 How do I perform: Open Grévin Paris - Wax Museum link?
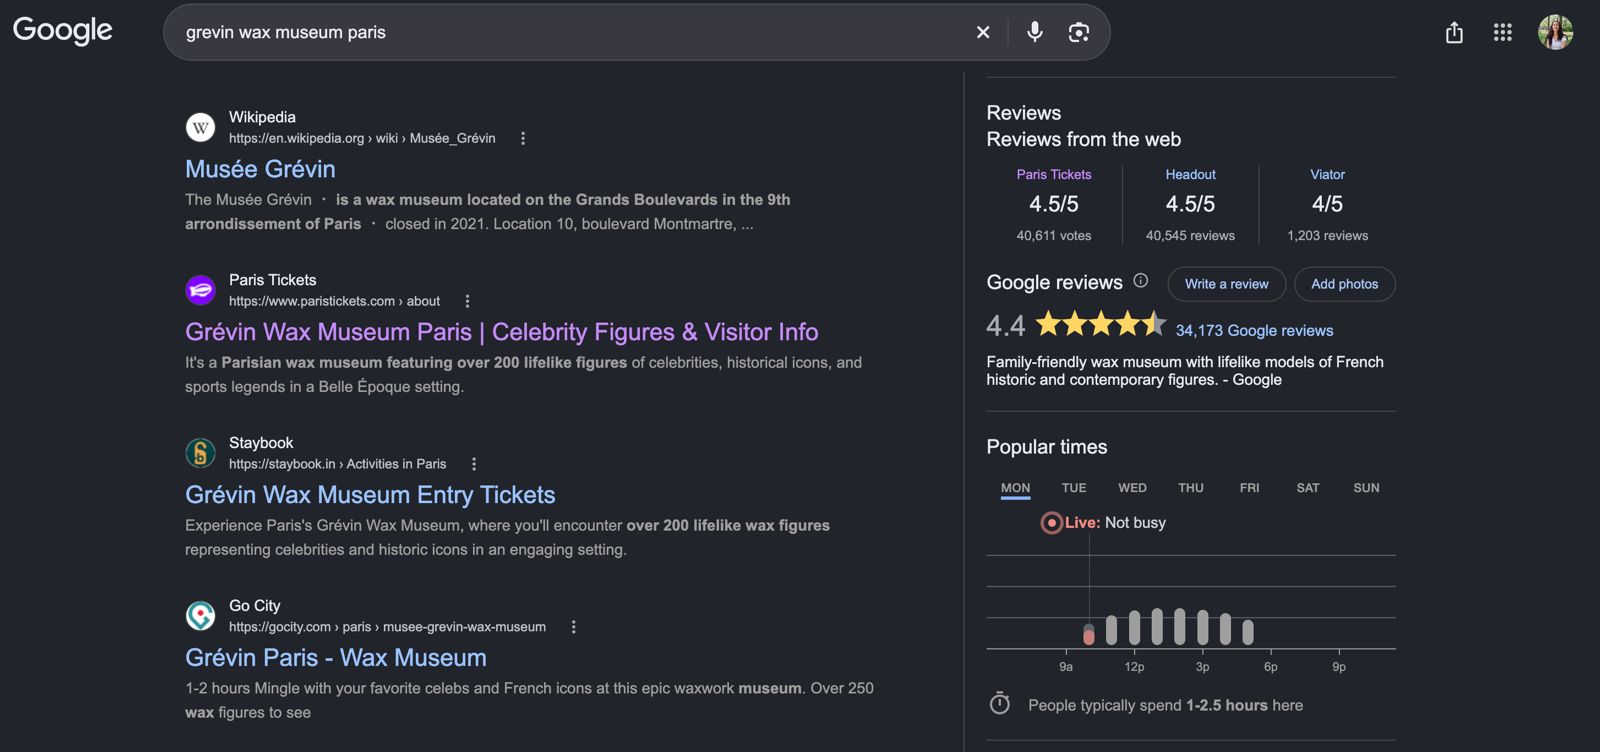tap(336, 658)
